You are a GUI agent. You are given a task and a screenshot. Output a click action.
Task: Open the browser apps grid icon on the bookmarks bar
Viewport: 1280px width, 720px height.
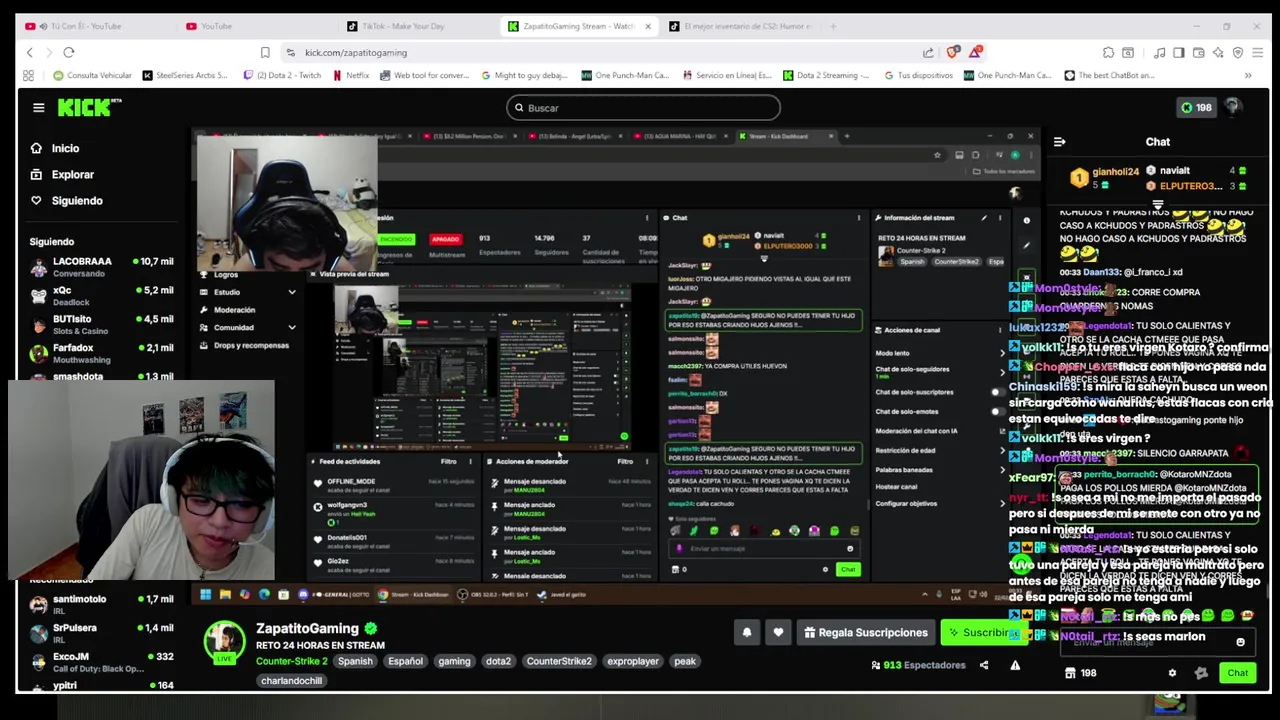(28, 75)
